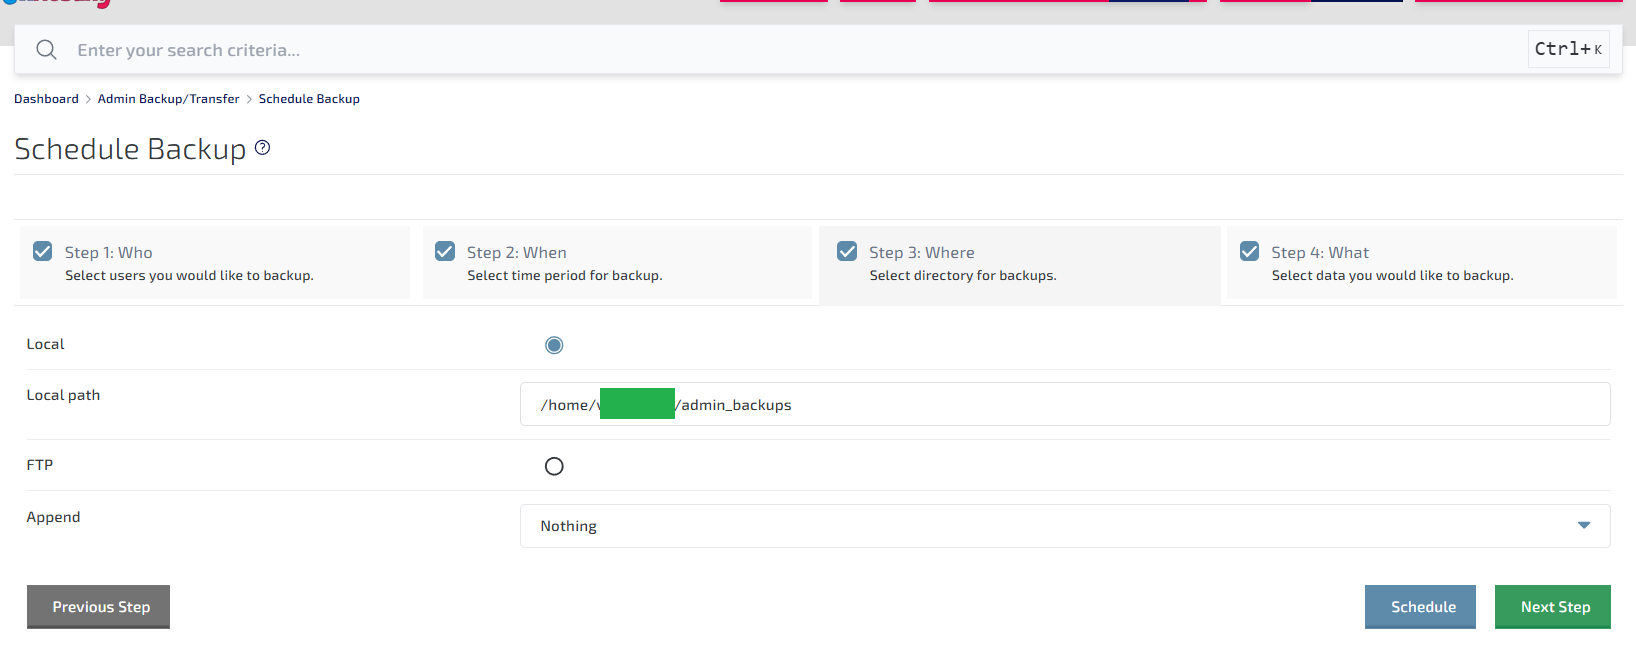This screenshot has height=669, width=1636.
Task: Click the Ctrl+K shortcut badge
Action: tap(1567, 49)
